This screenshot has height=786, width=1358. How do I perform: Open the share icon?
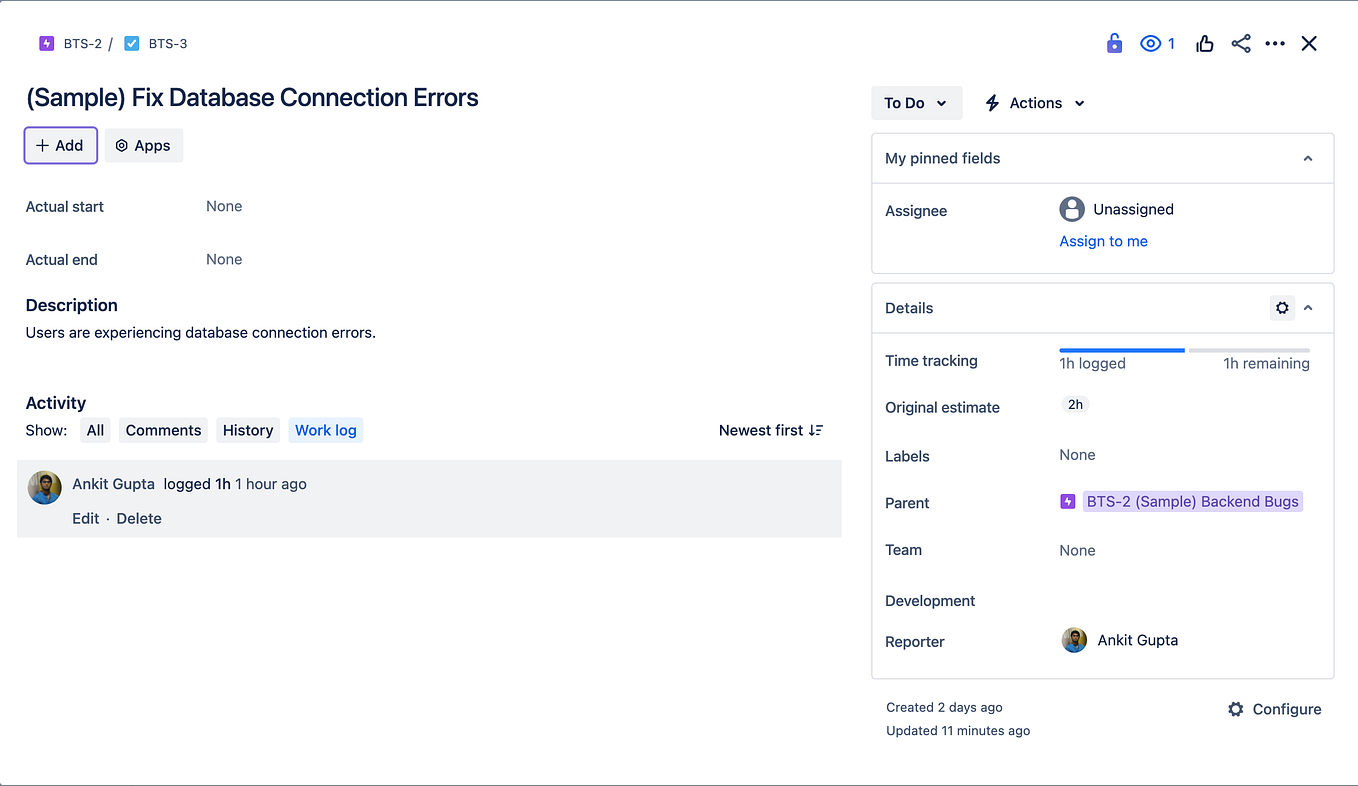[x=1240, y=43]
